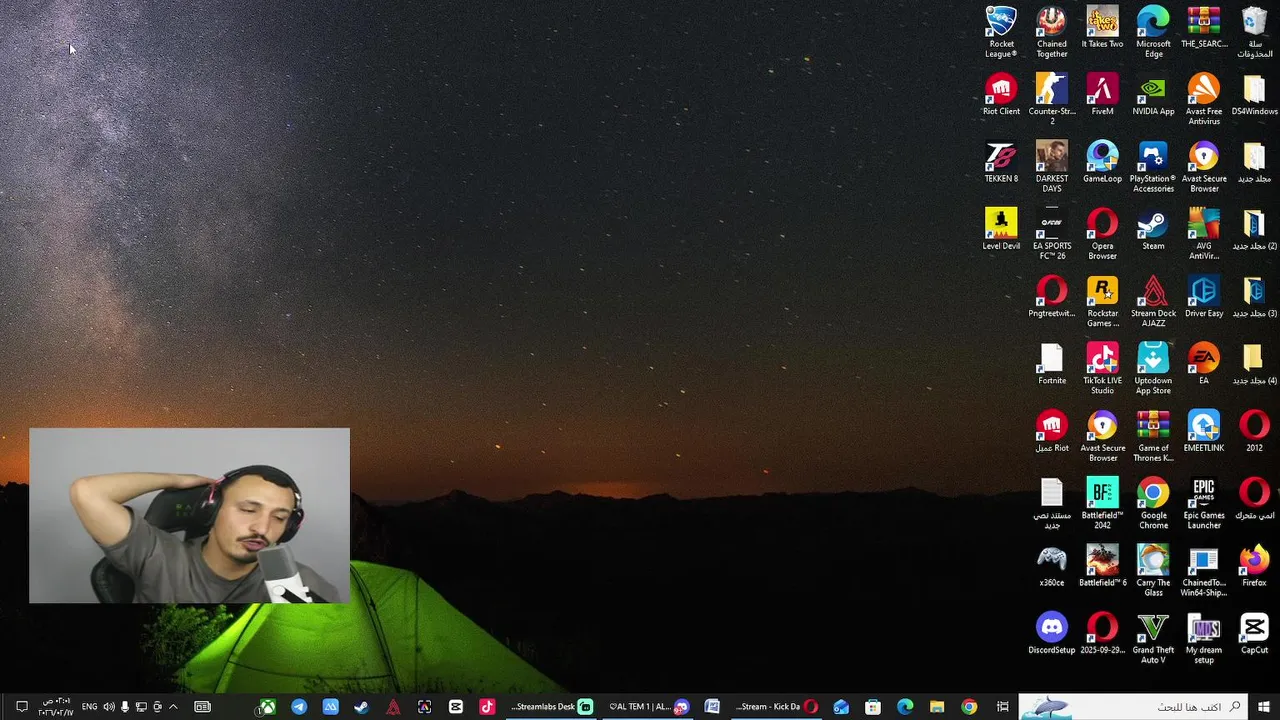The height and width of the screenshot is (720, 1280).
Task: Open Uptodown App Store shortcut
Action: pyautogui.click(x=1153, y=368)
